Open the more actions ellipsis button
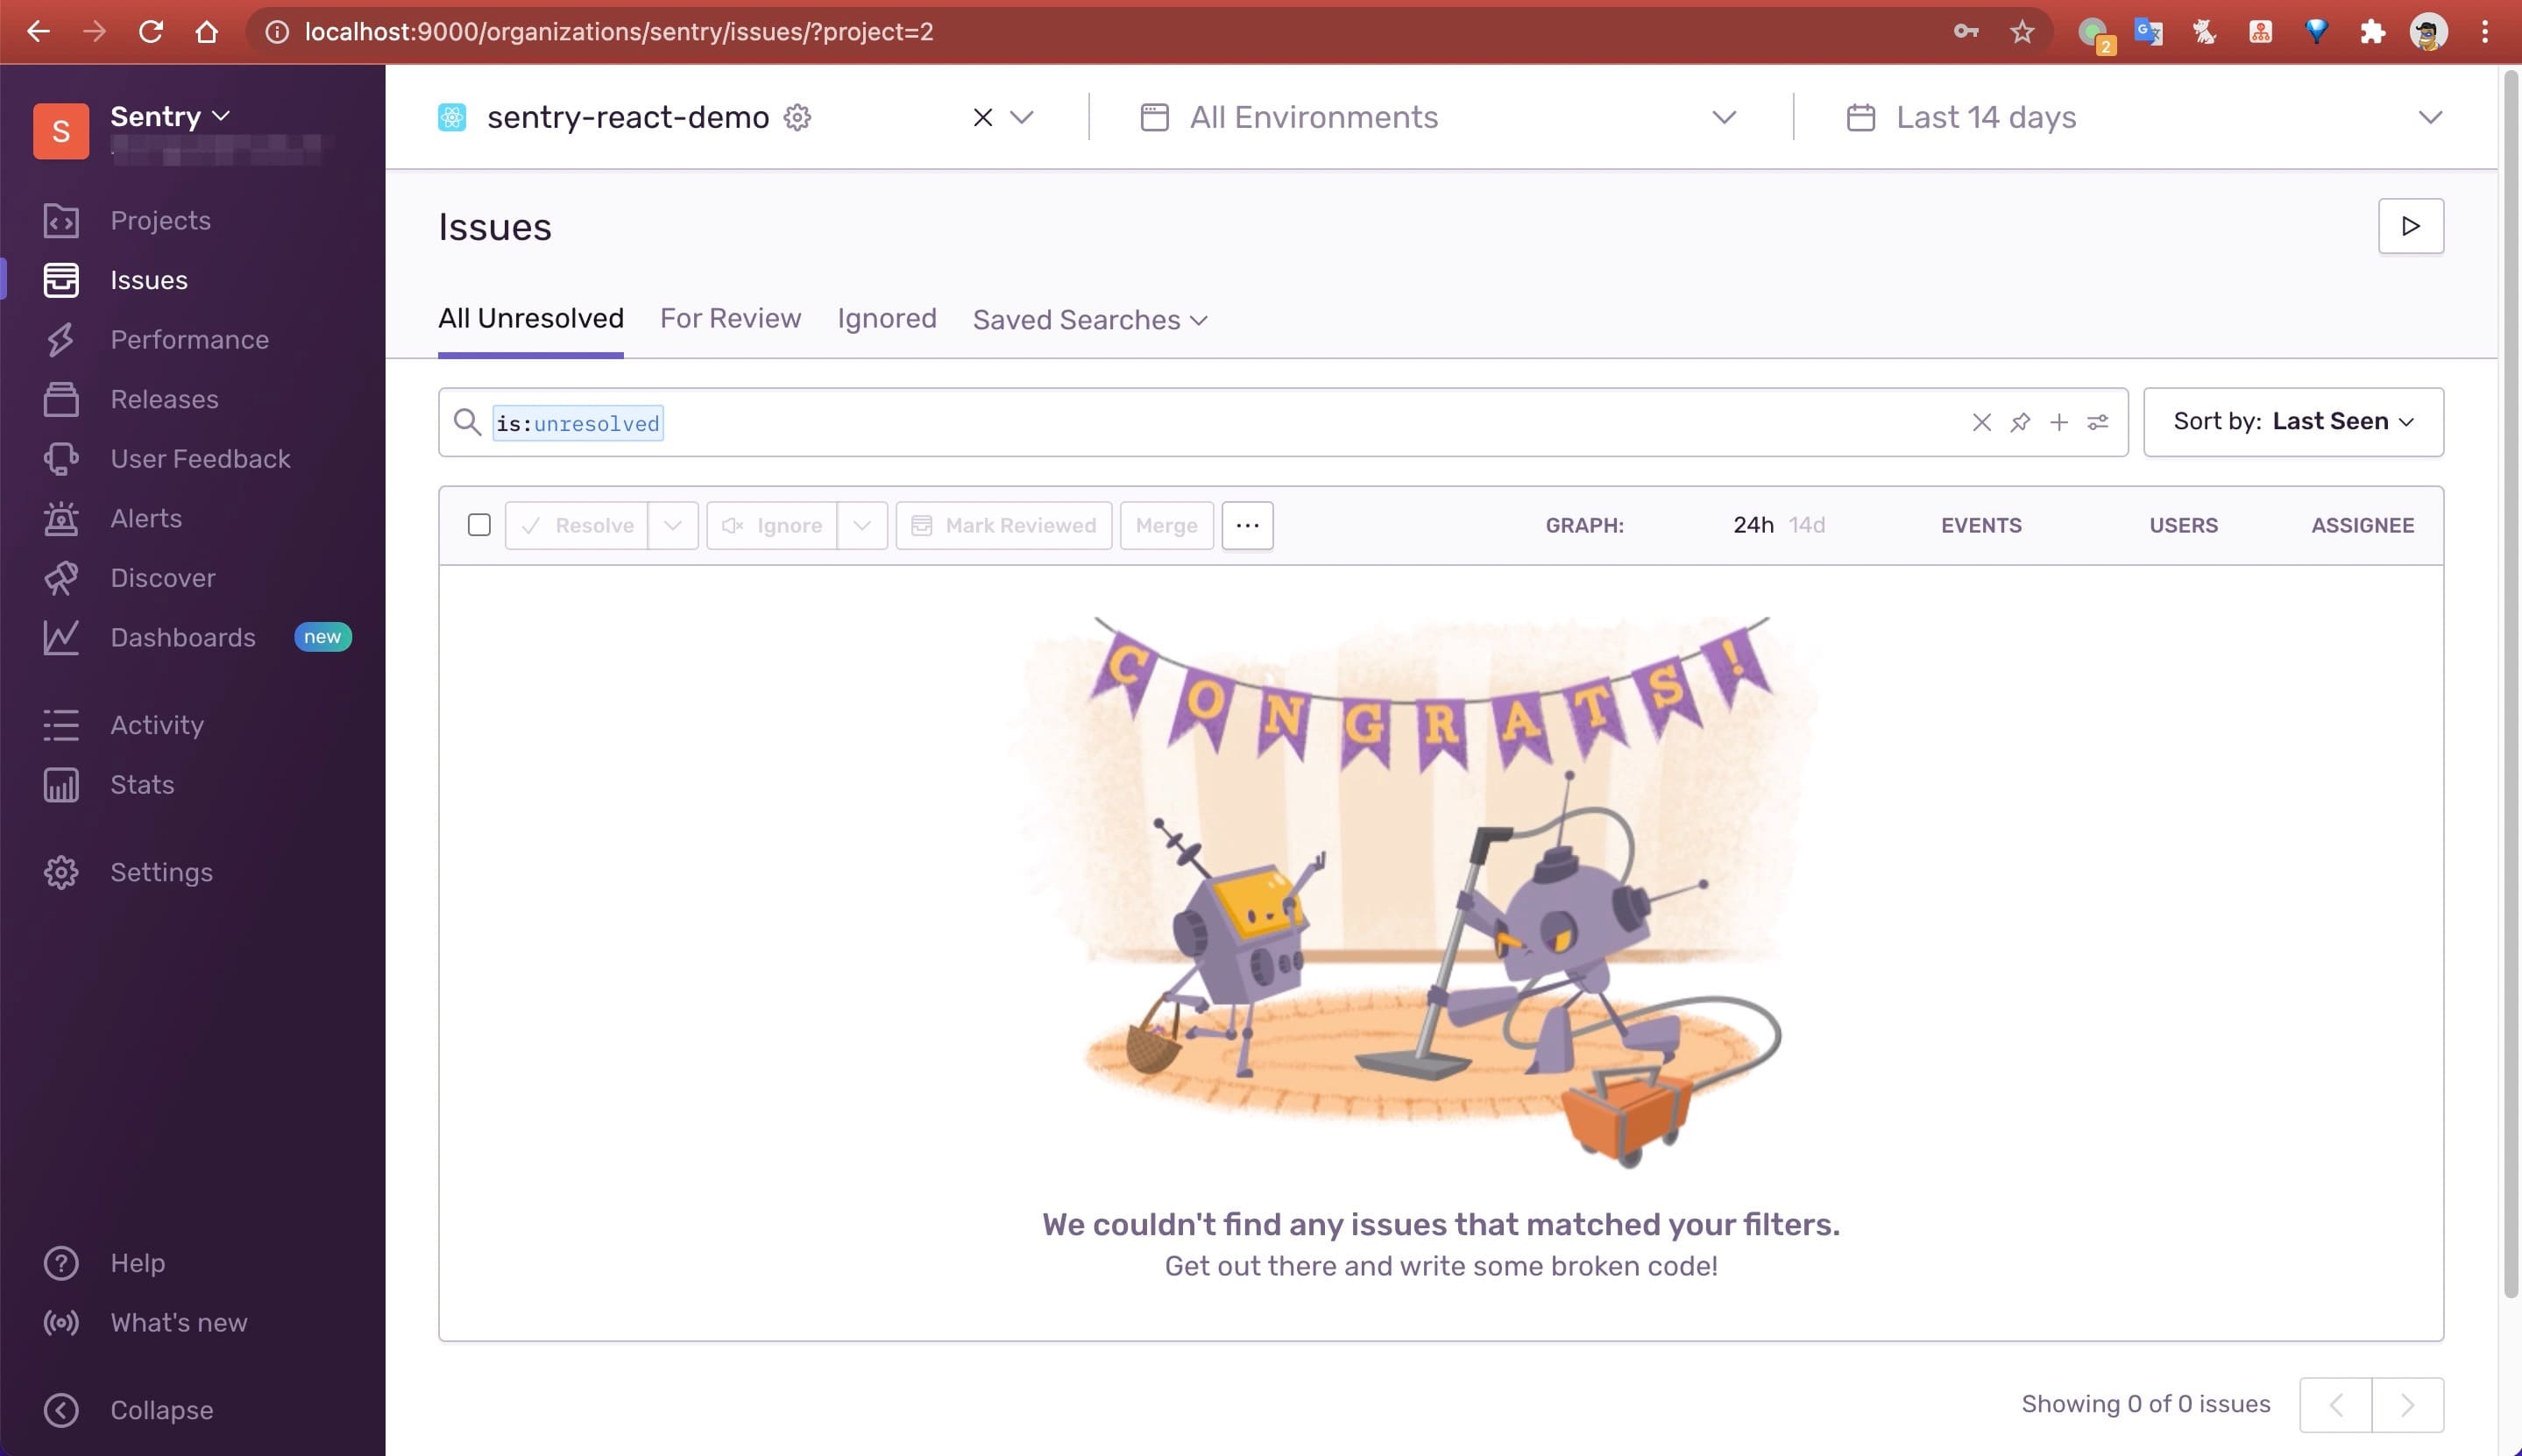Viewport: 2522px width, 1456px height. click(1247, 525)
